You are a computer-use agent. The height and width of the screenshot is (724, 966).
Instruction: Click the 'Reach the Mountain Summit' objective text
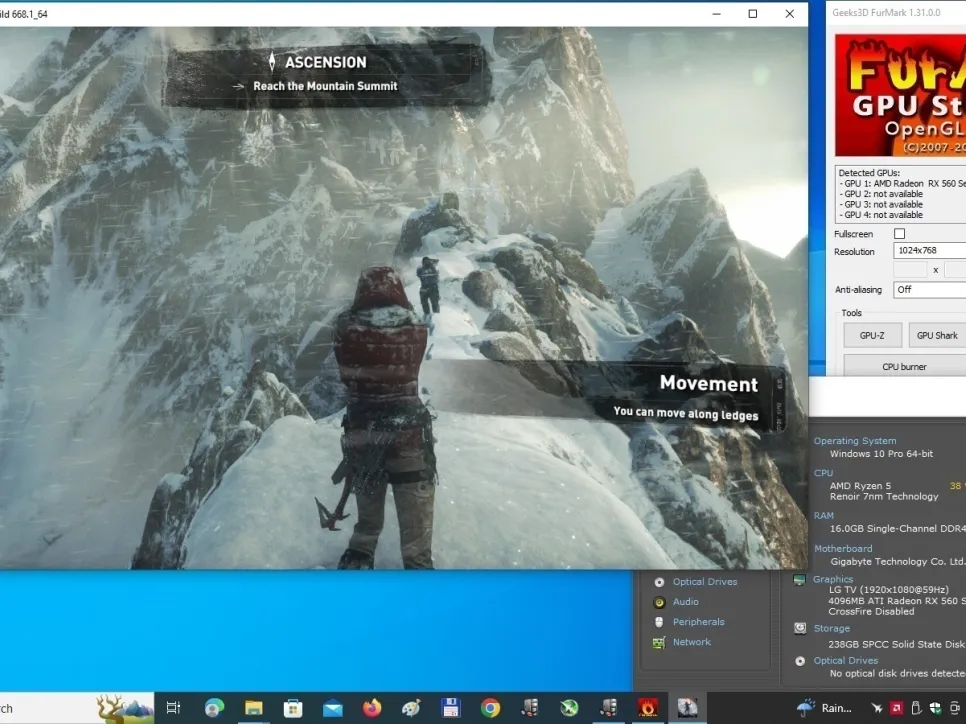tap(325, 86)
